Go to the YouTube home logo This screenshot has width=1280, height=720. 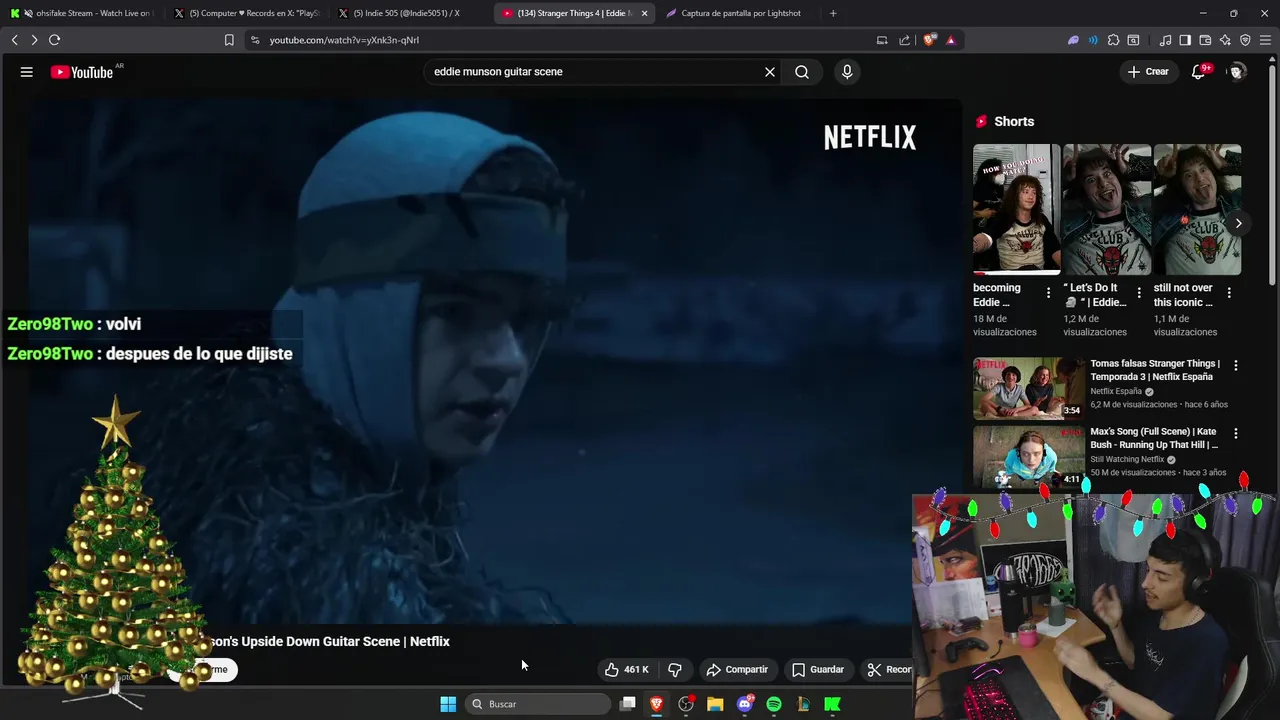coord(82,72)
